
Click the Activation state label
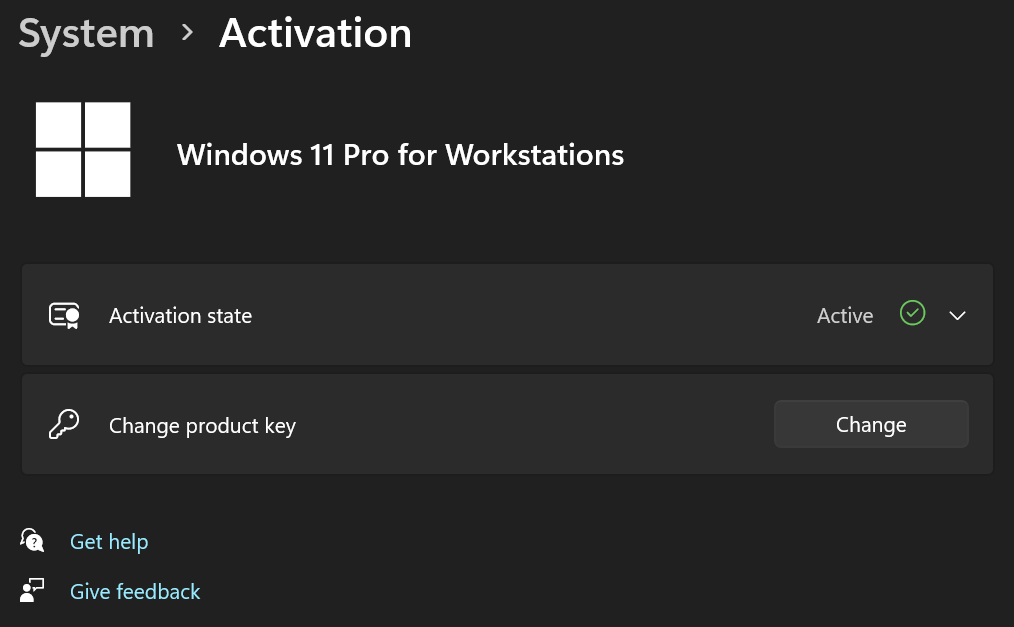point(180,315)
